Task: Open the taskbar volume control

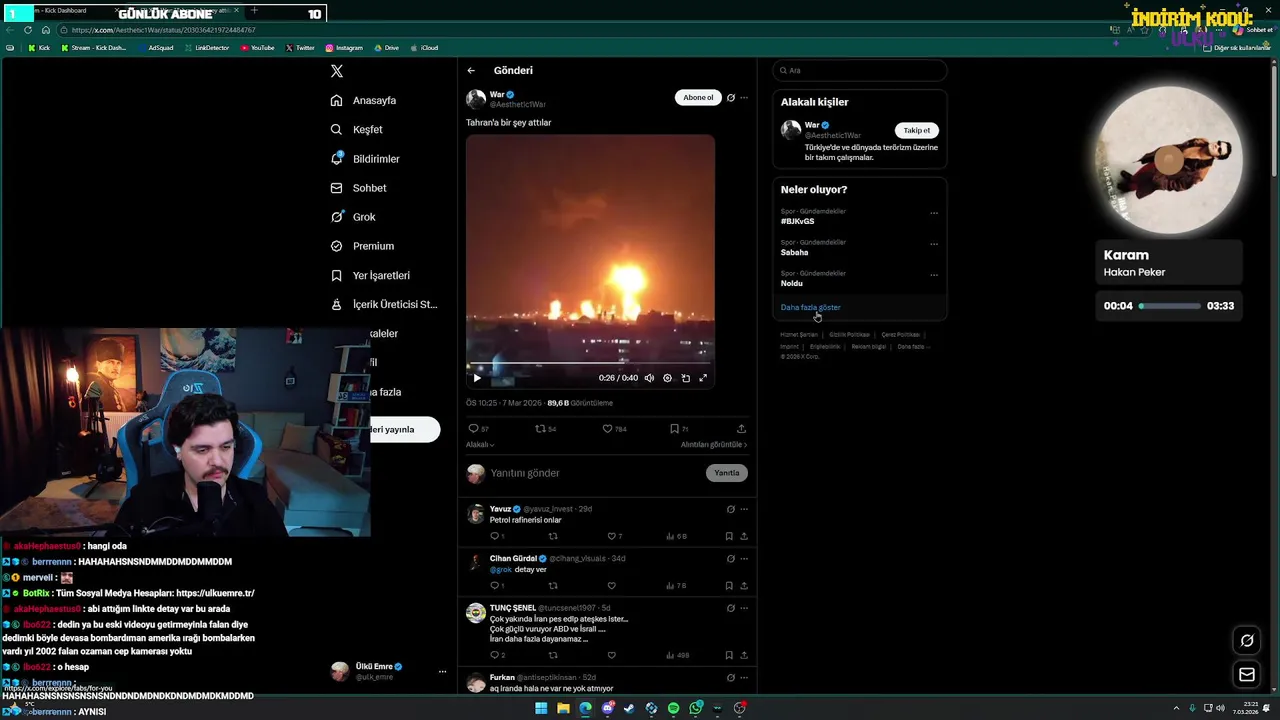Action: [x=1221, y=708]
